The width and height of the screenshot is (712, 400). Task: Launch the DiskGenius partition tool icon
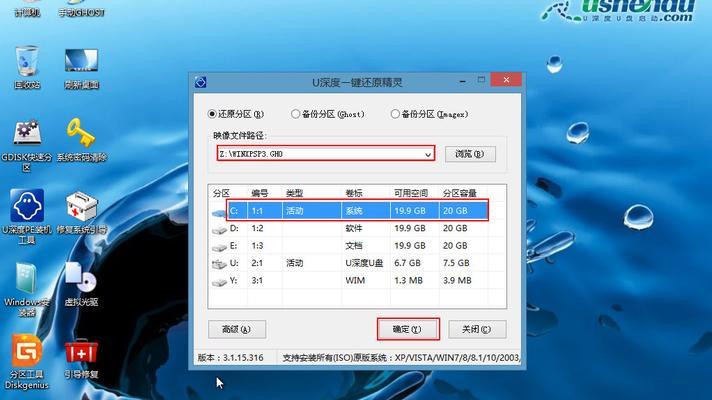tap(27, 352)
